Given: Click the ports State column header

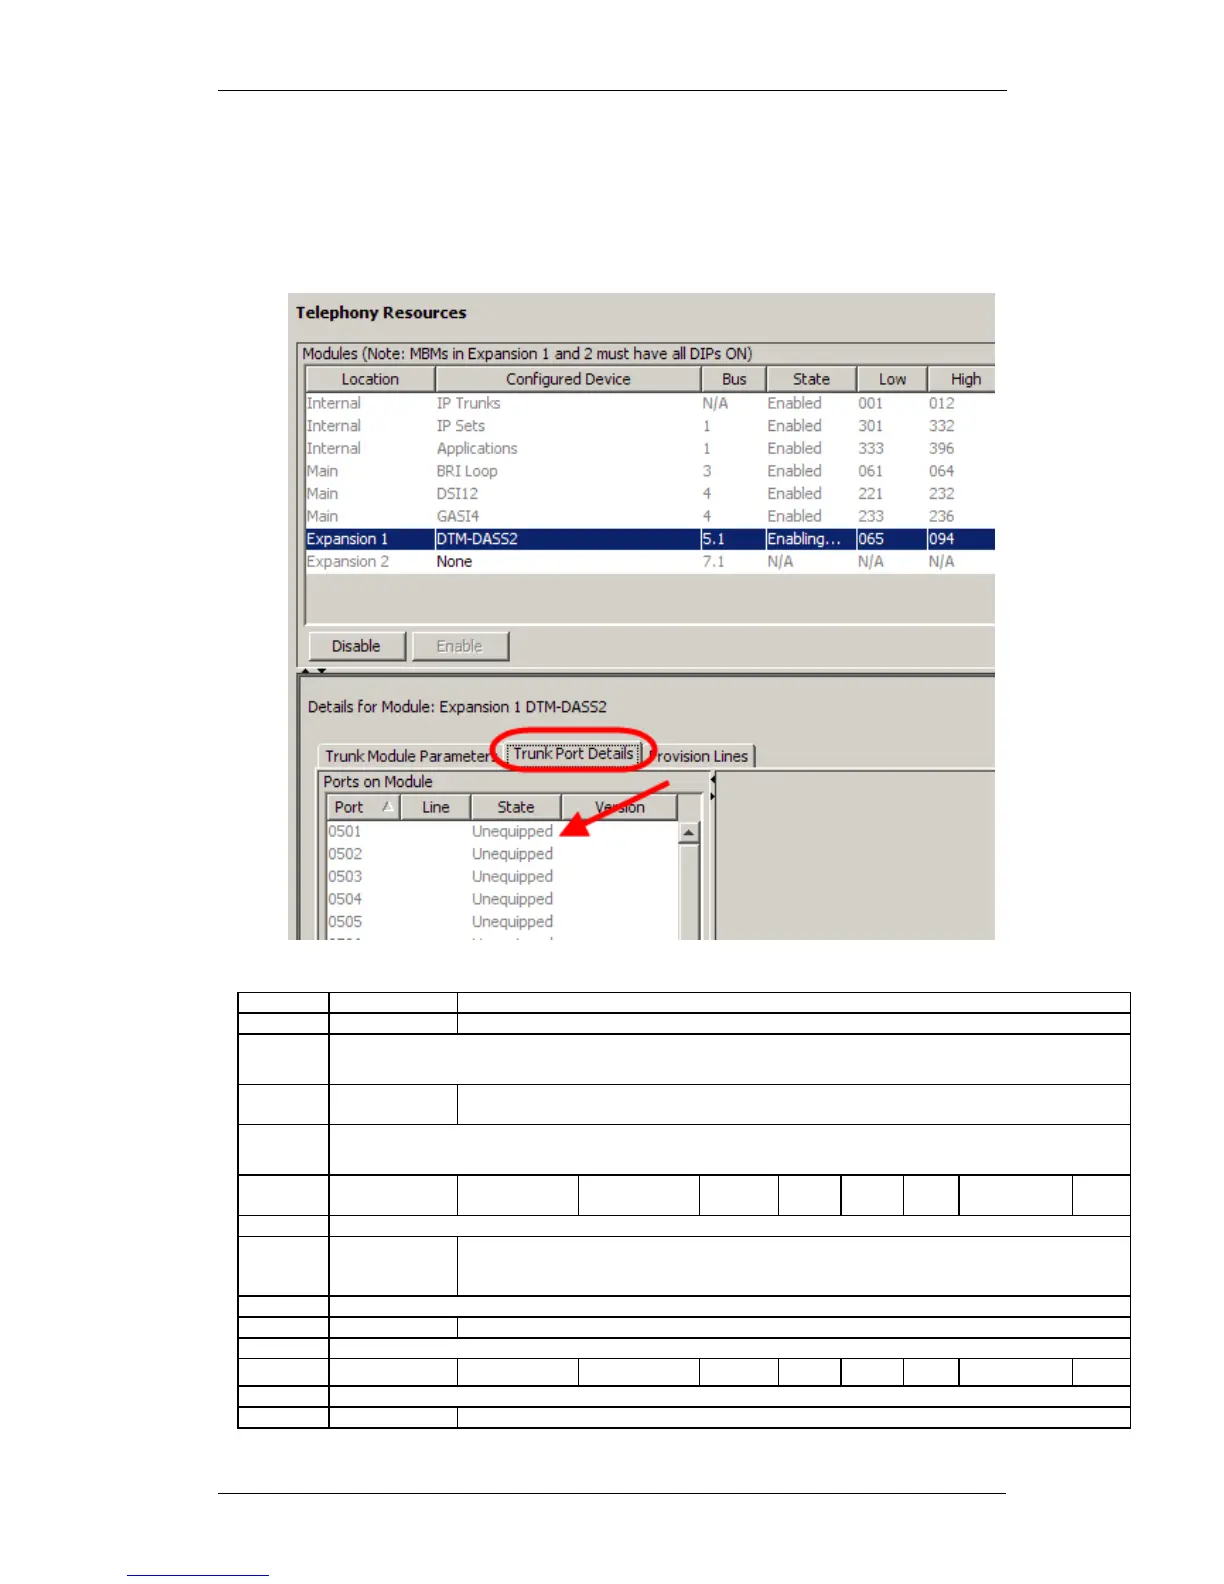Looking at the screenshot, I should pos(516,807).
